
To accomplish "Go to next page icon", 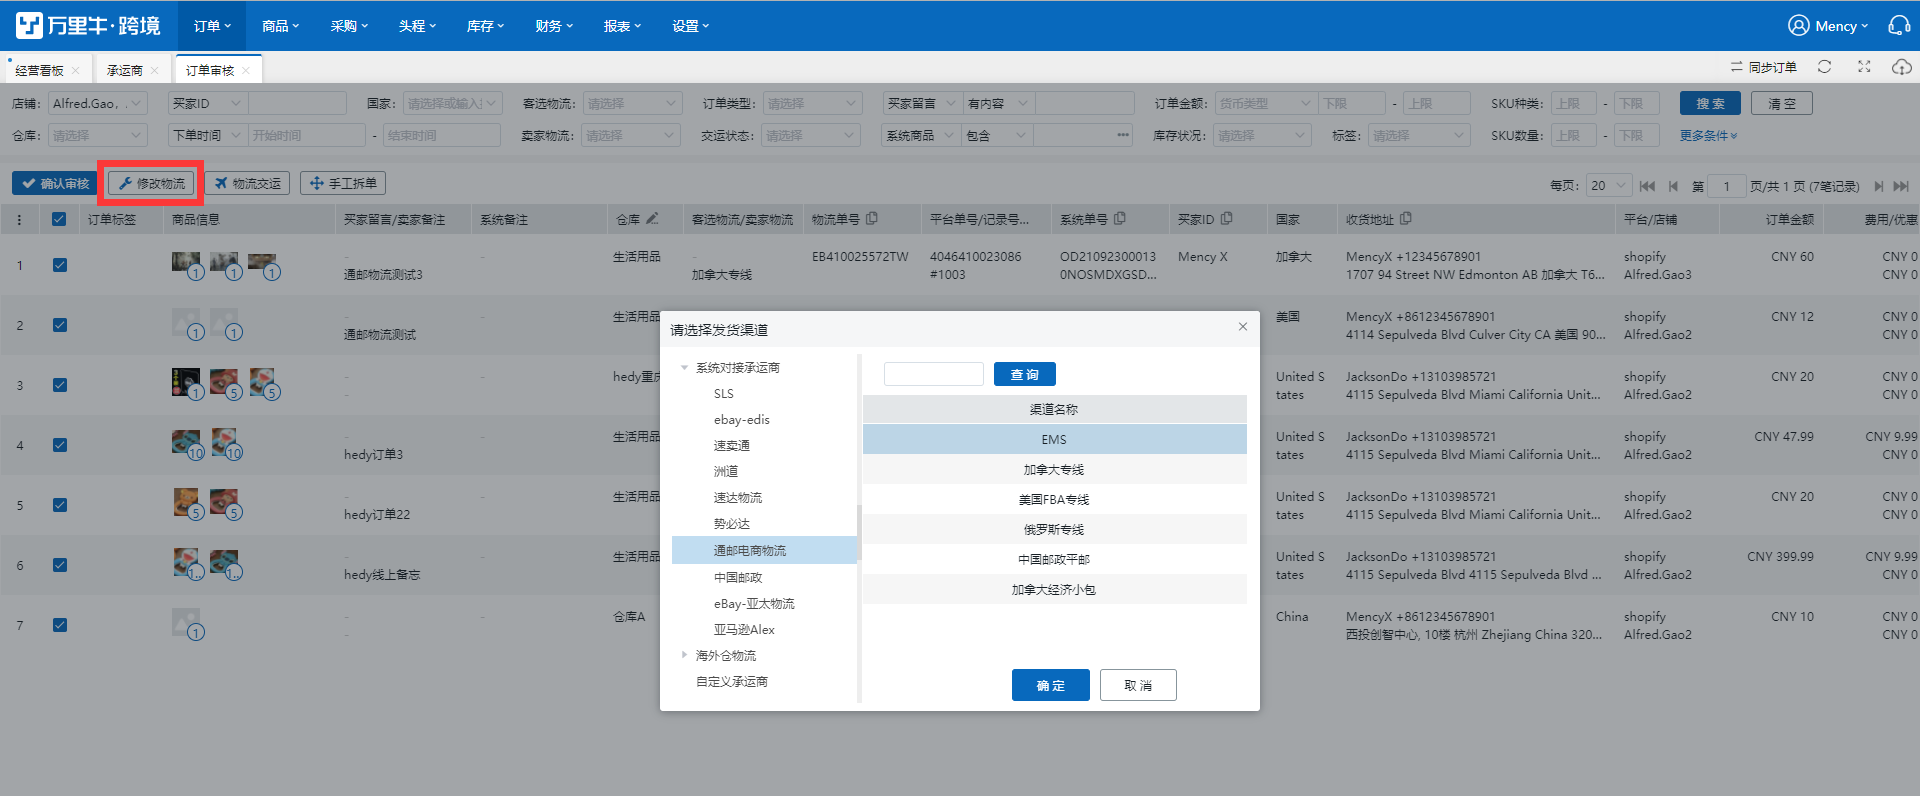I will click(1878, 186).
